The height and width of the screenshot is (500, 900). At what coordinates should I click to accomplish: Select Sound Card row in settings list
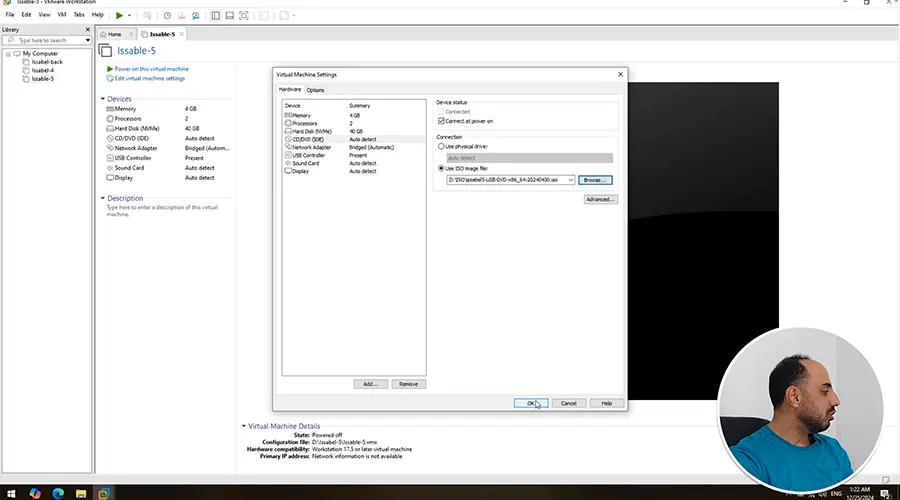pyautogui.click(x=354, y=164)
